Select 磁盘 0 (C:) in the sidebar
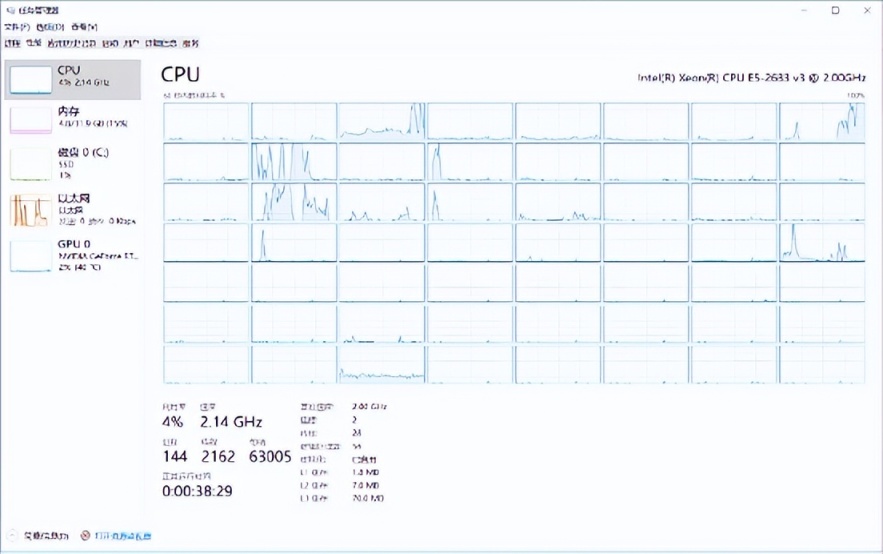 (x=73, y=164)
